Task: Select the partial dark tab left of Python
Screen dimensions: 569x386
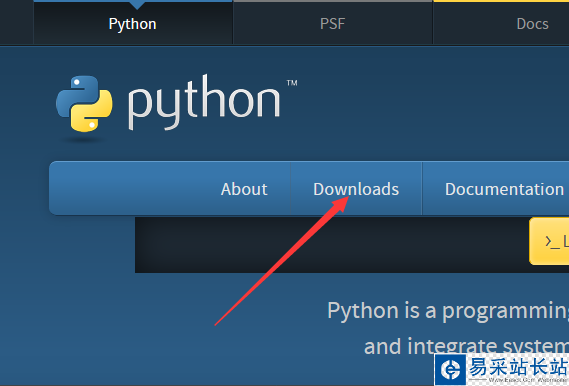Action: click(16, 22)
